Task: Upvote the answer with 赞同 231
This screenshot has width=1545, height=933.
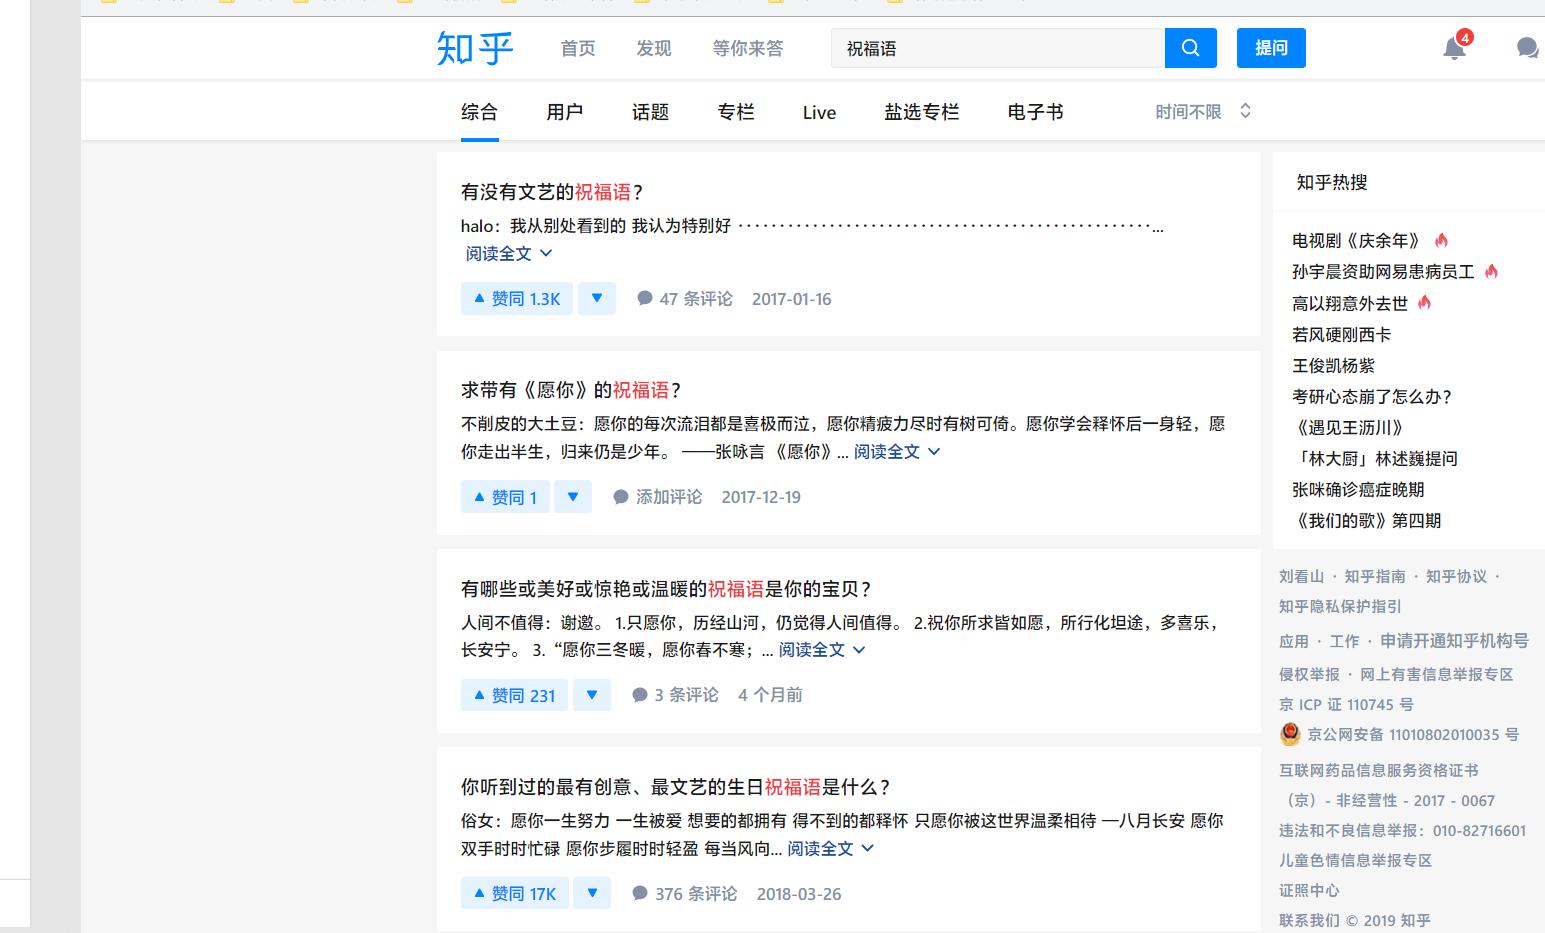Action: 514,695
